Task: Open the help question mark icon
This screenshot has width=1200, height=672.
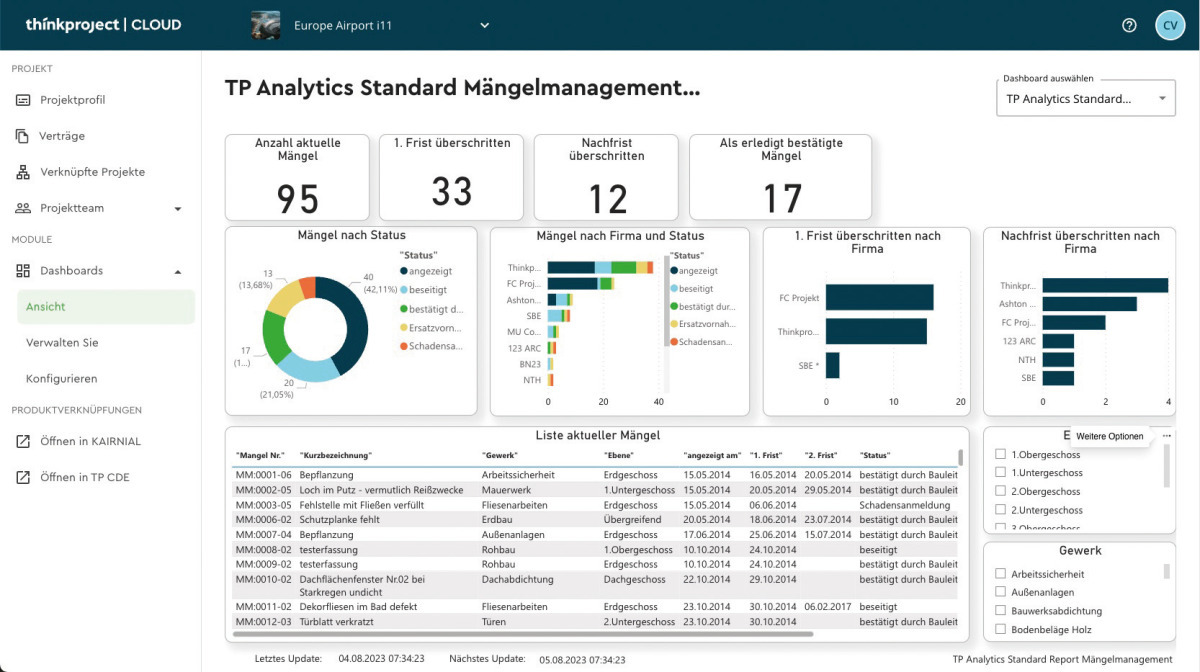Action: 1129,25
